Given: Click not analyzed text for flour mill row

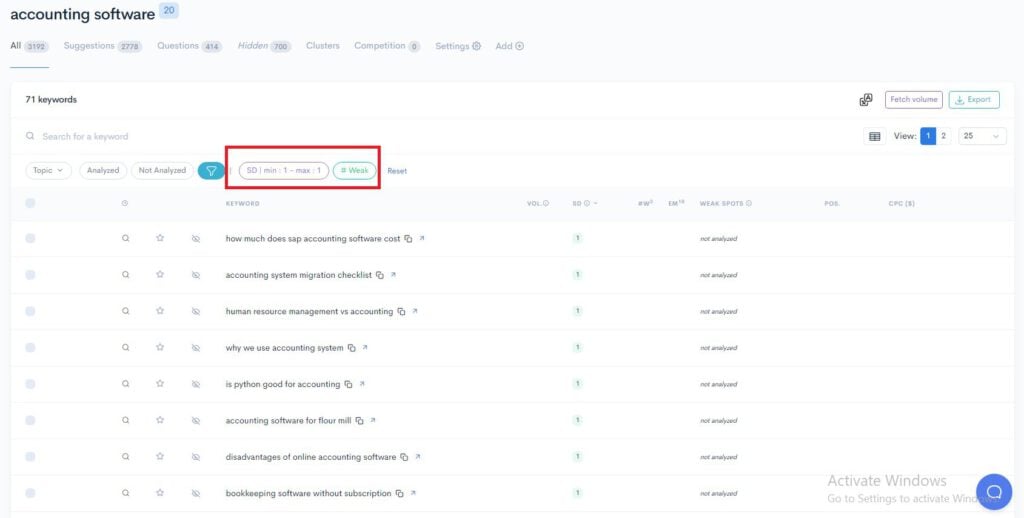Looking at the screenshot, I should click(718, 421).
